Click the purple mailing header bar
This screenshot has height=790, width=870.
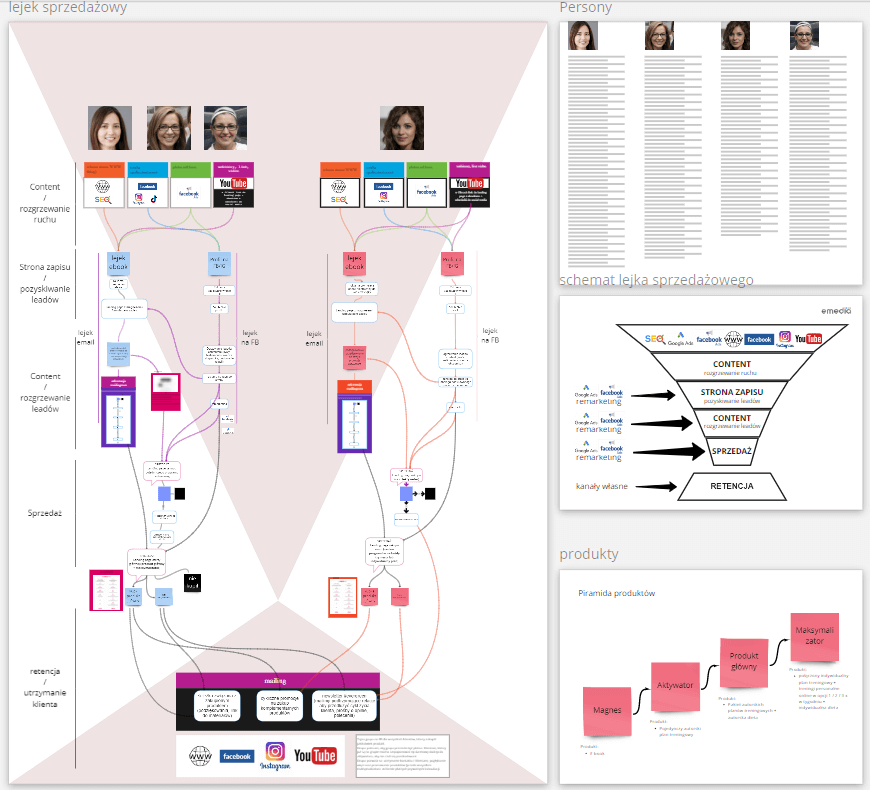coord(278,680)
